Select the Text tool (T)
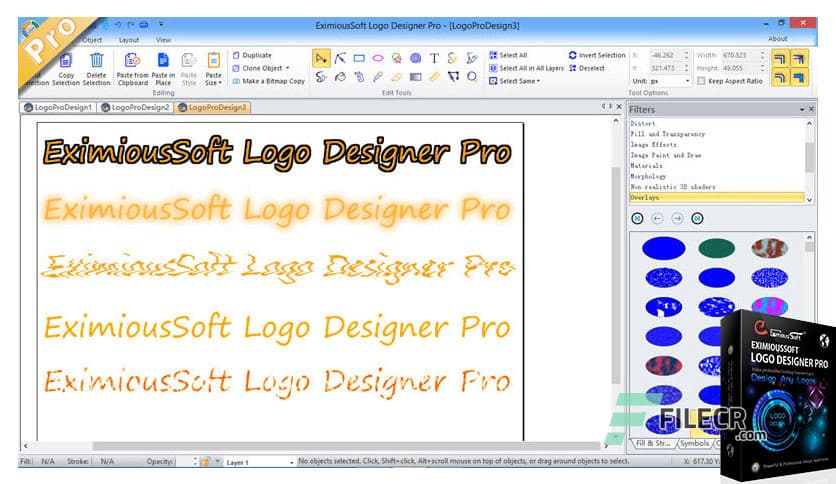The height and width of the screenshot is (484, 836). pyautogui.click(x=435, y=58)
